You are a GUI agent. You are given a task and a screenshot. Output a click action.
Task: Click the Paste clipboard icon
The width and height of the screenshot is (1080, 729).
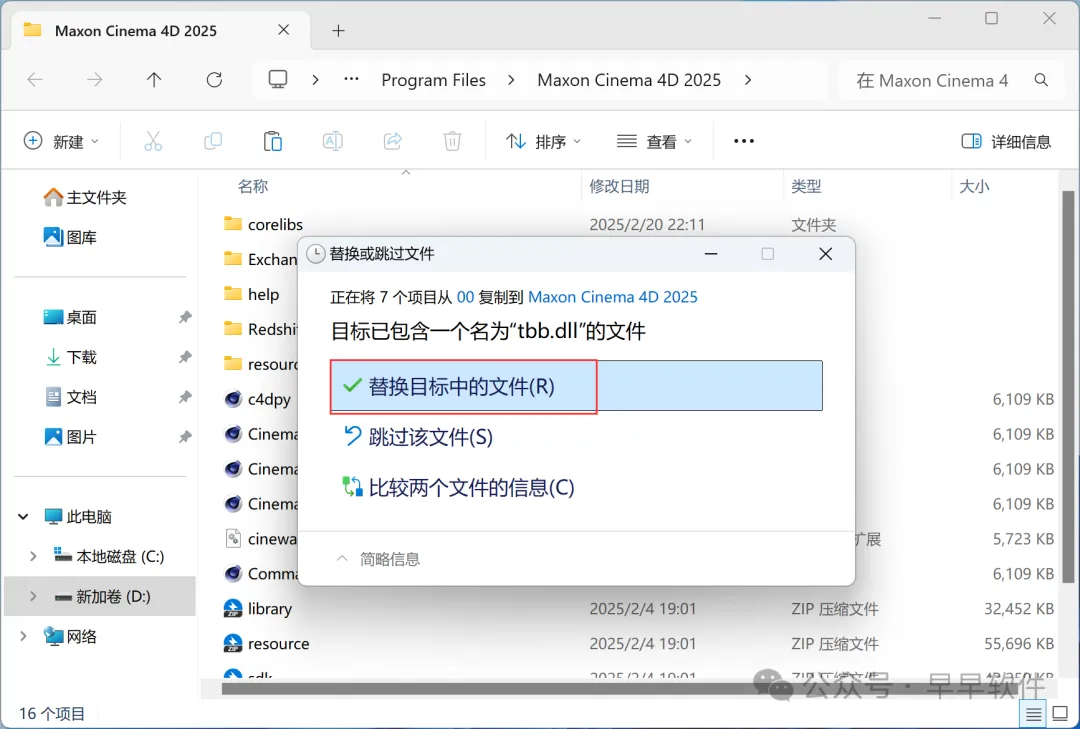coord(273,141)
